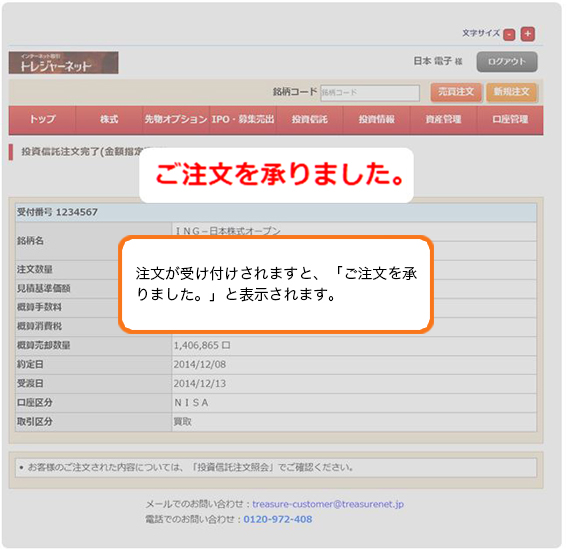This screenshot has height=550, width=567.
Task: Open the 先物オプション menu tab
Action: click(x=176, y=120)
